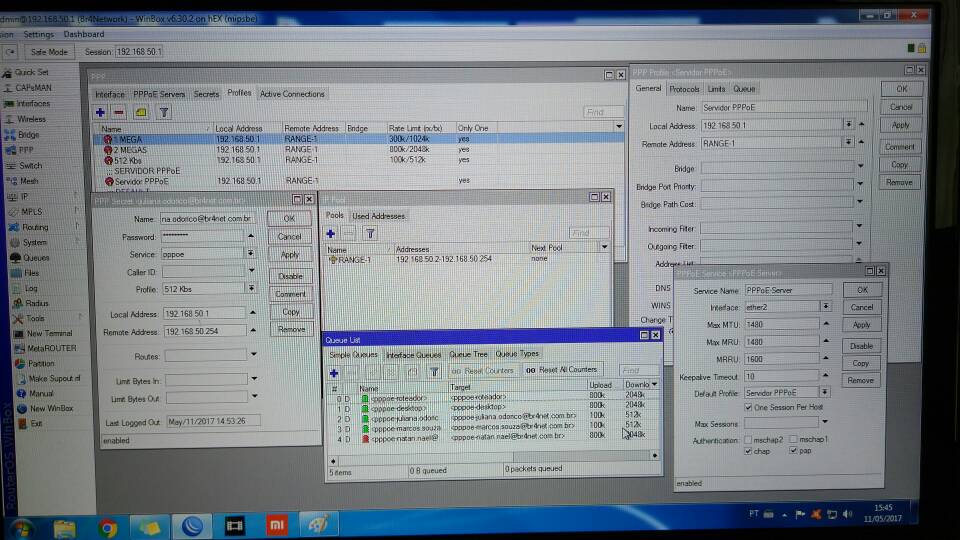Open Default Profile dropdown in PPPoE Service
960x540 pixels.
tap(825, 392)
